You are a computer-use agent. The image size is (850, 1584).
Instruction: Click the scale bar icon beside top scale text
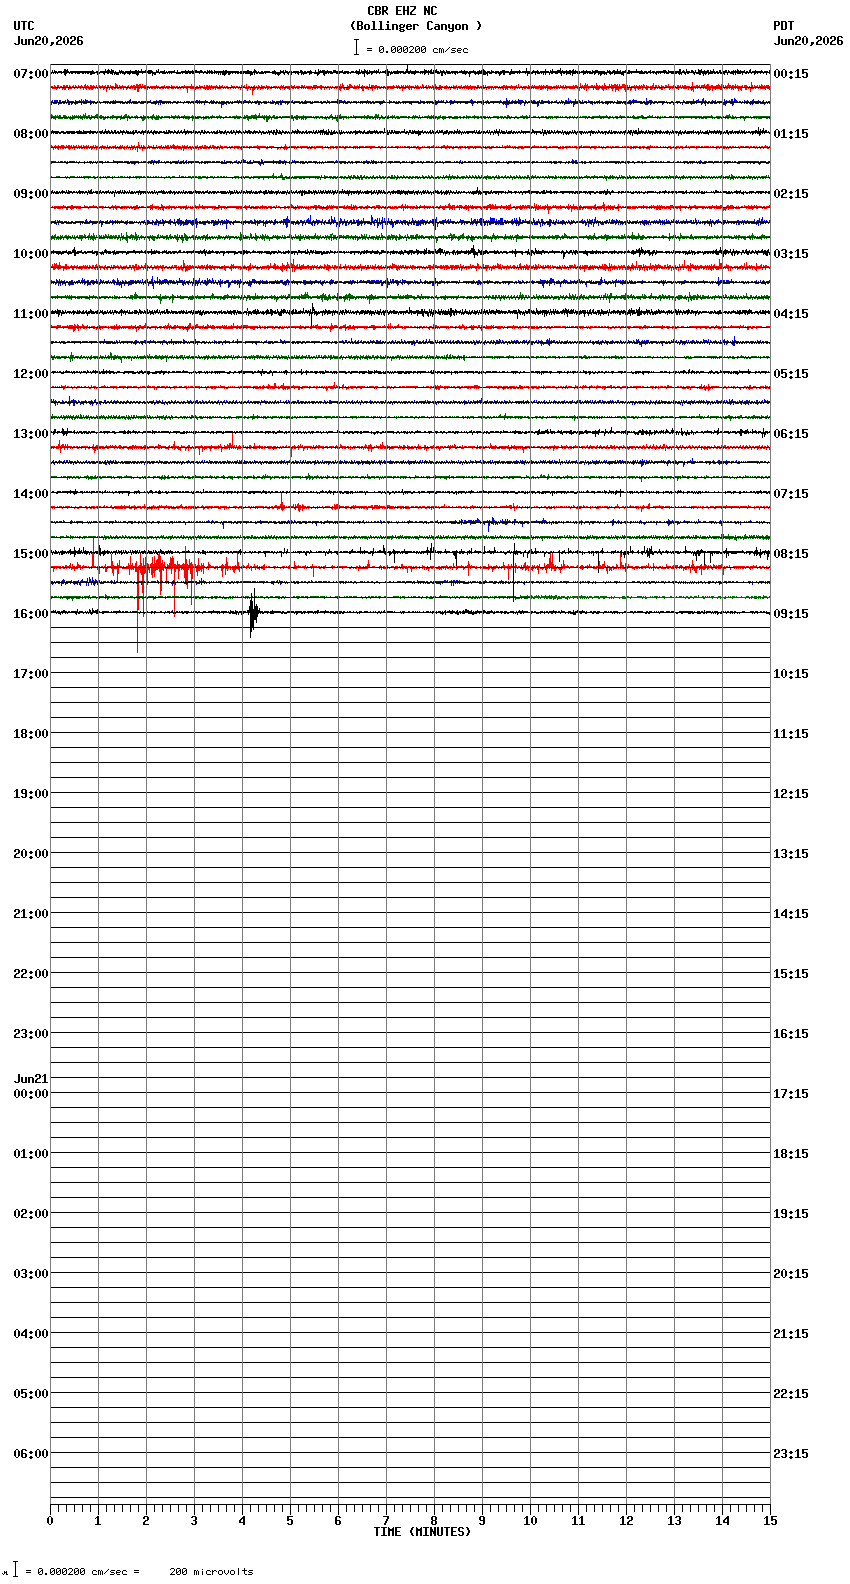(x=356, y=47)
